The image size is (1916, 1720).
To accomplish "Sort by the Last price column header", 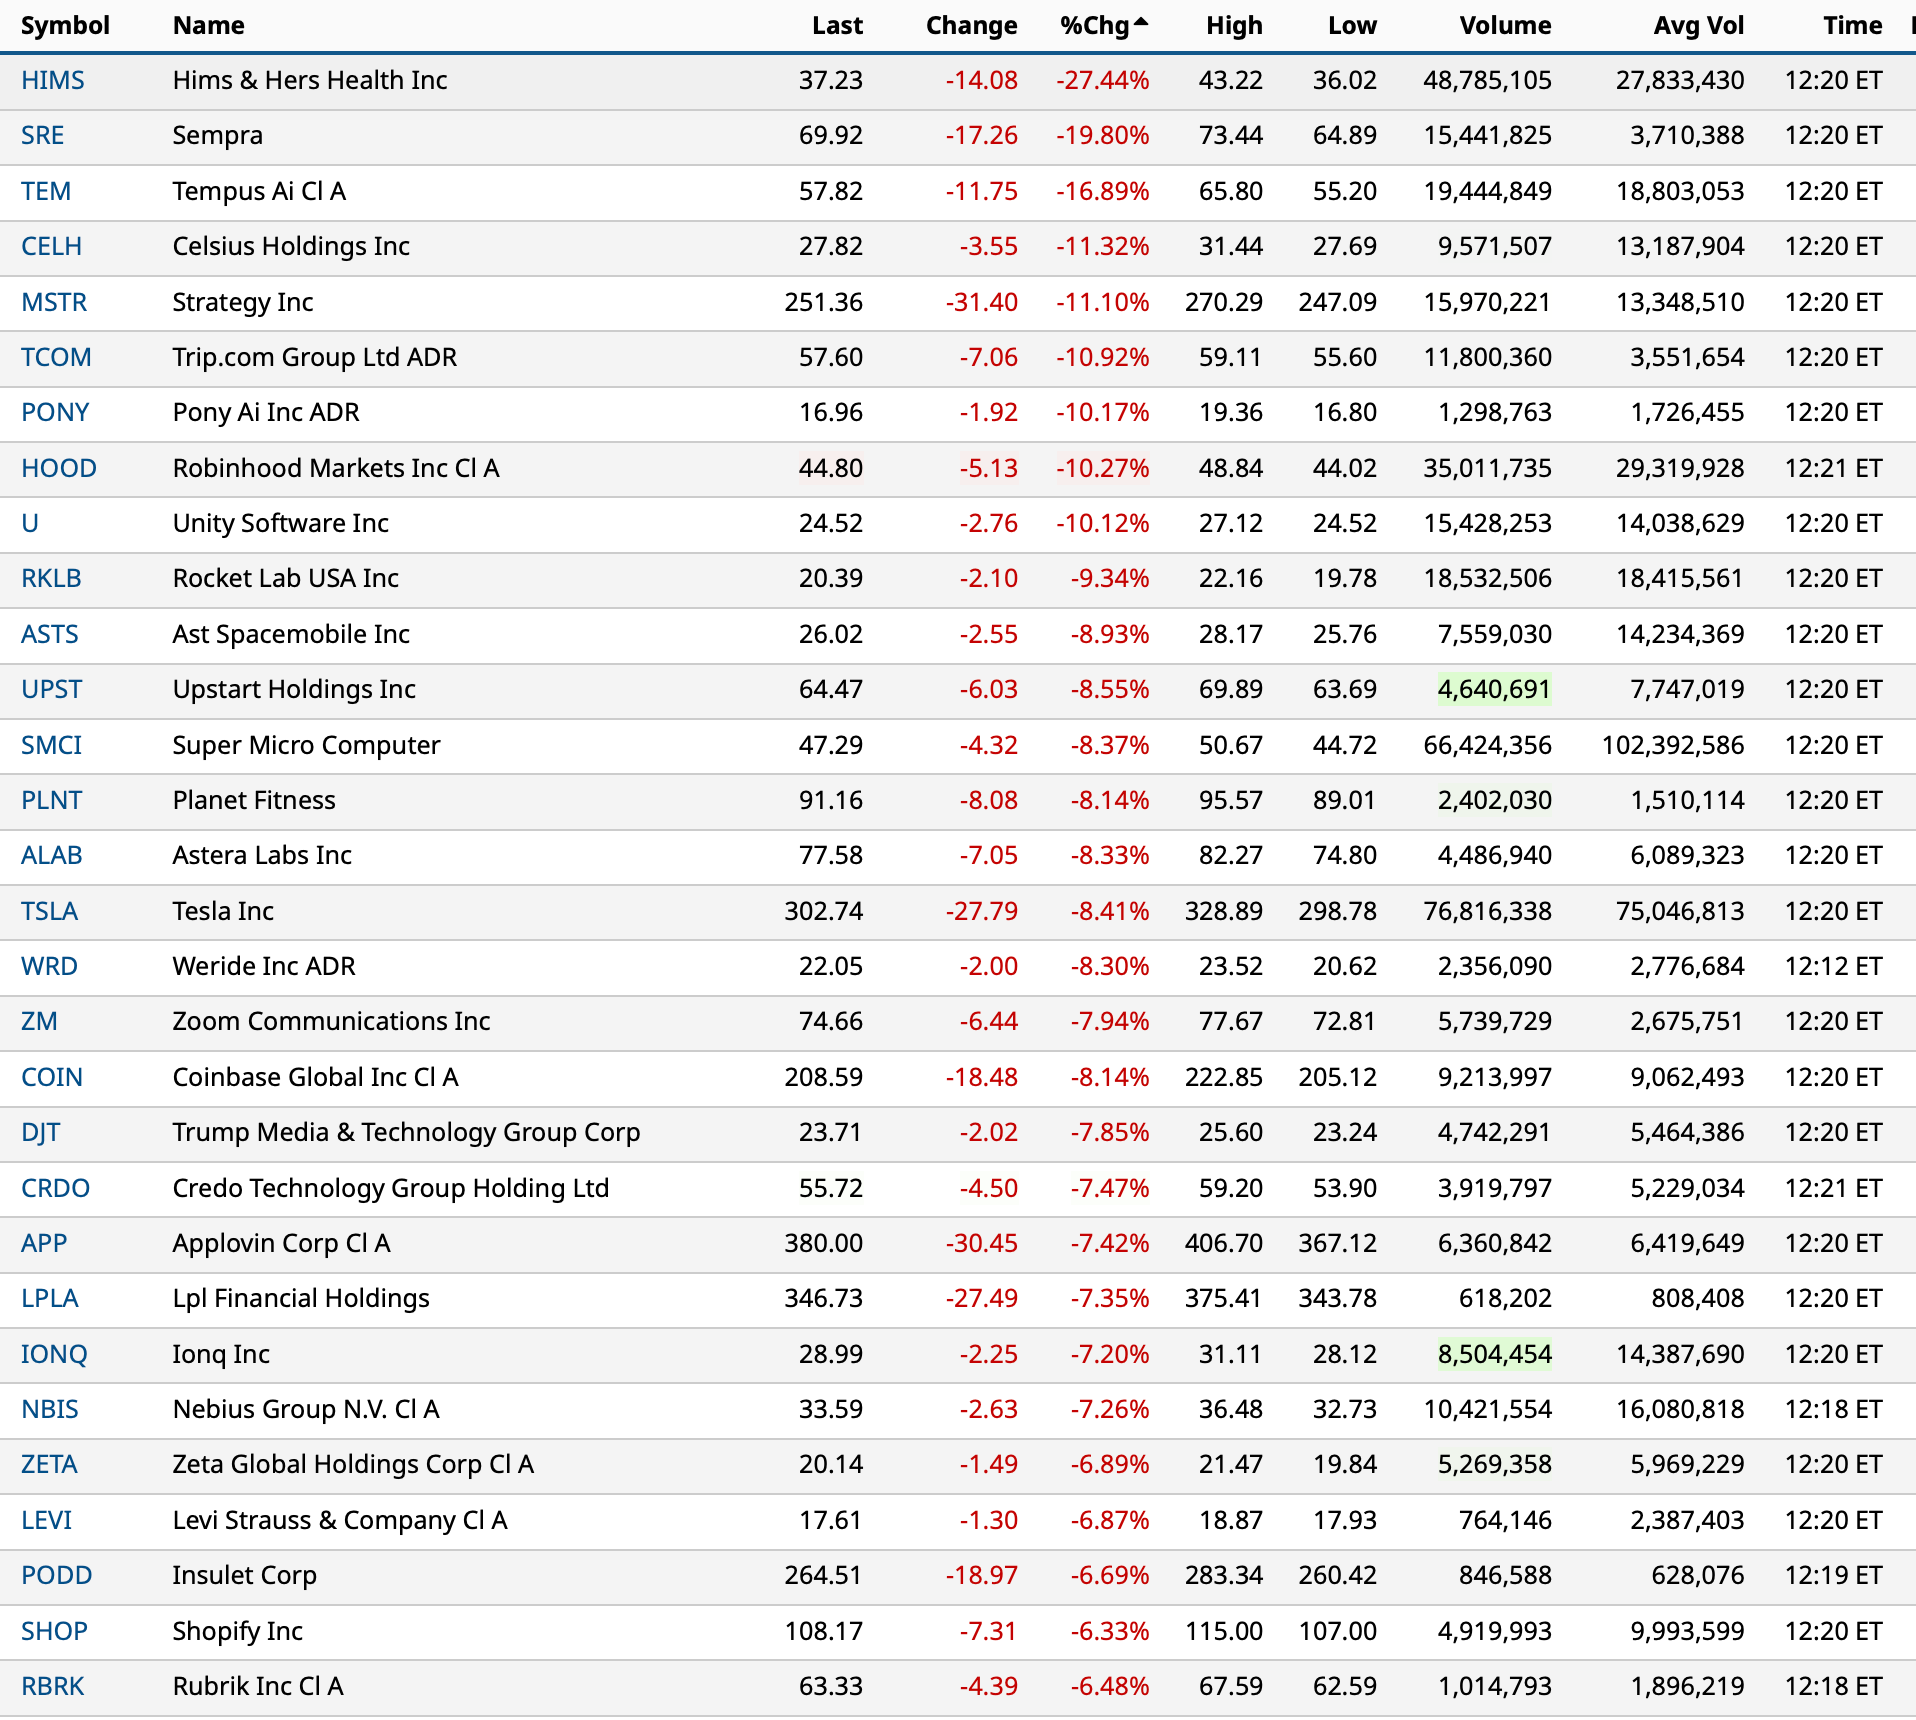I will (x=836, y=26).
